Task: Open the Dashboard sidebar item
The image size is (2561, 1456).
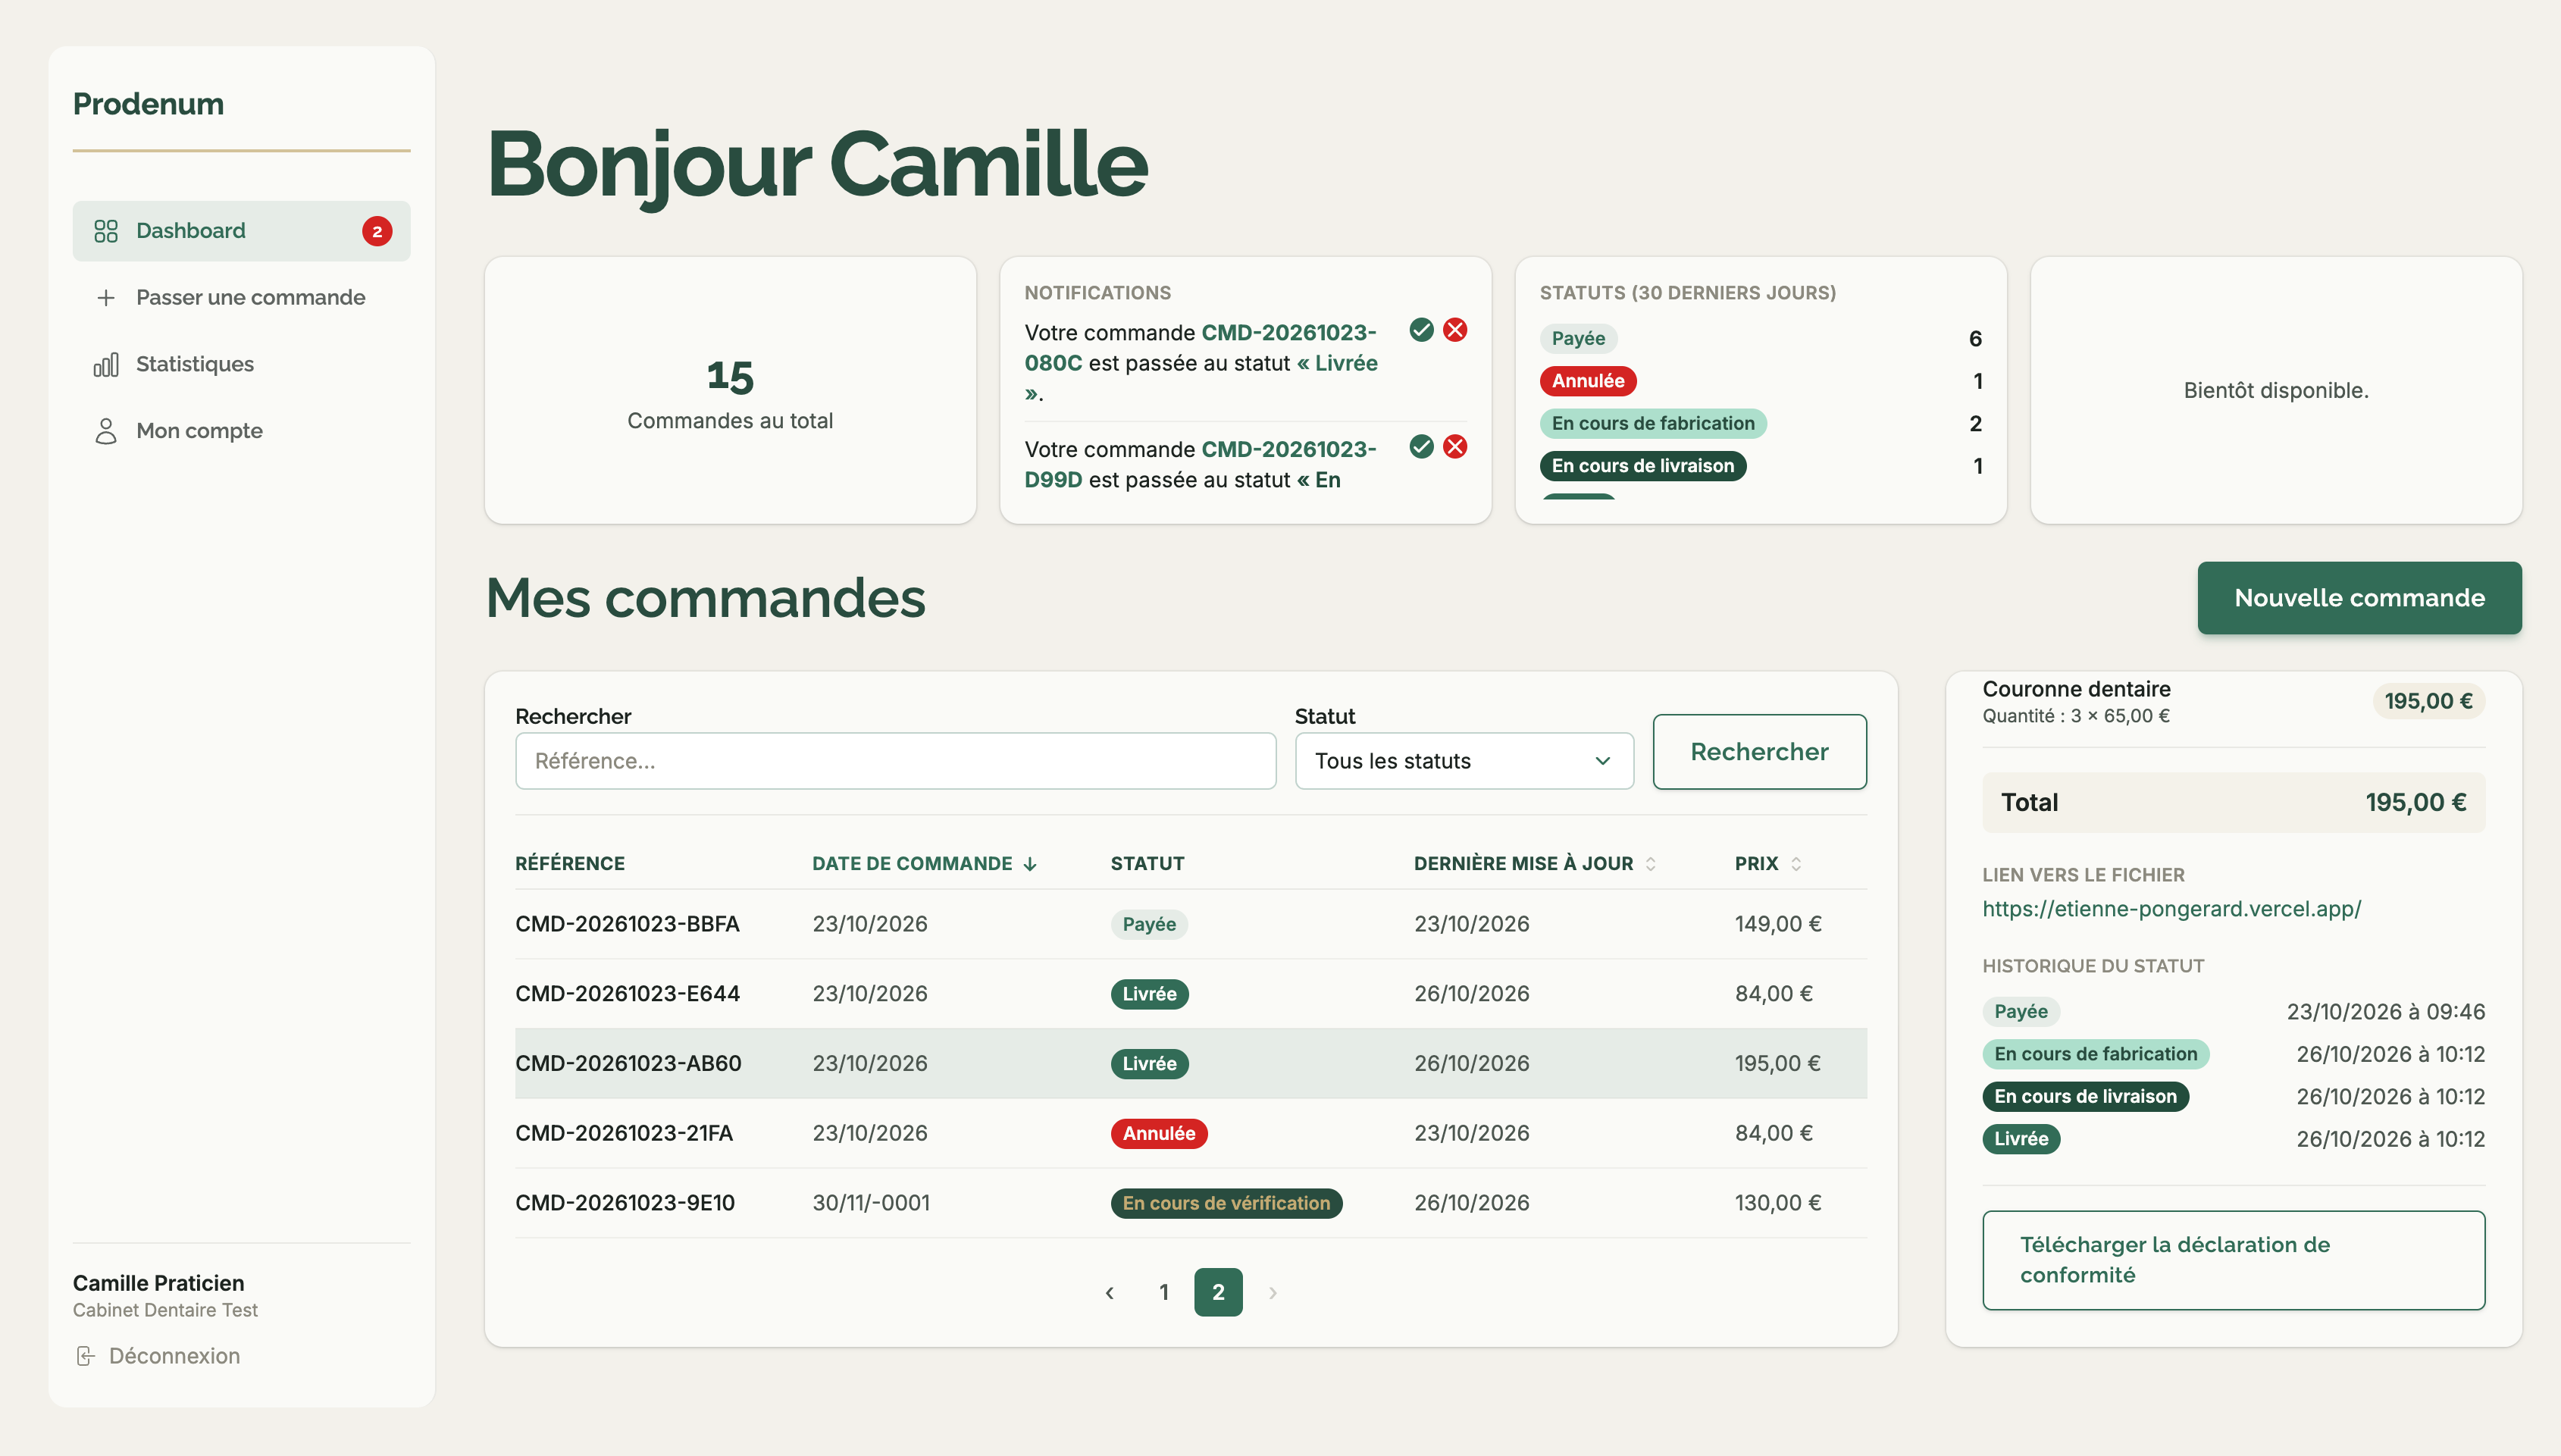Action: (x=241, y=231)
